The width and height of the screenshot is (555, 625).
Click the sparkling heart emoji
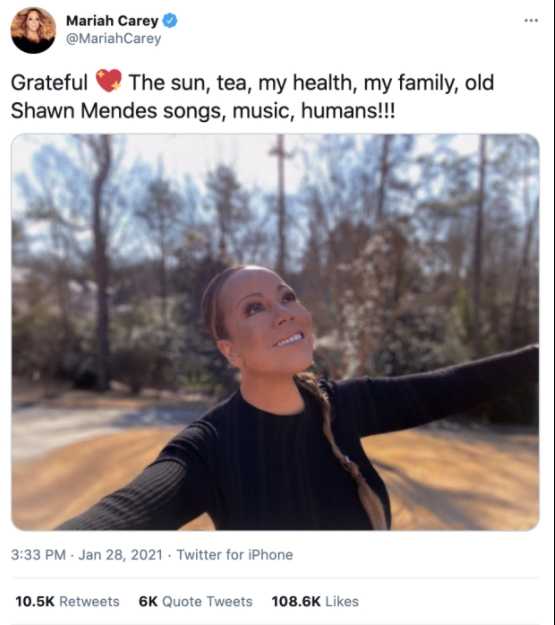108,81
